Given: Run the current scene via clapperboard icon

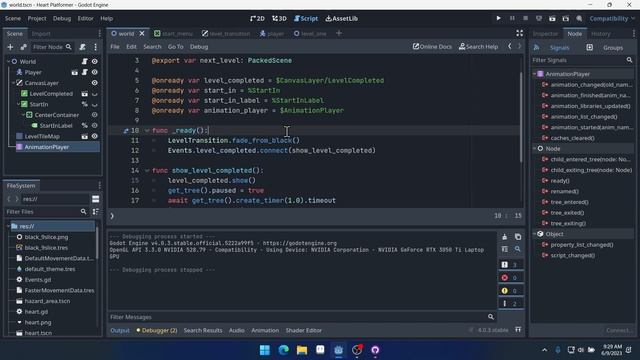Looking at the screenshot, I should click(552, 18).
